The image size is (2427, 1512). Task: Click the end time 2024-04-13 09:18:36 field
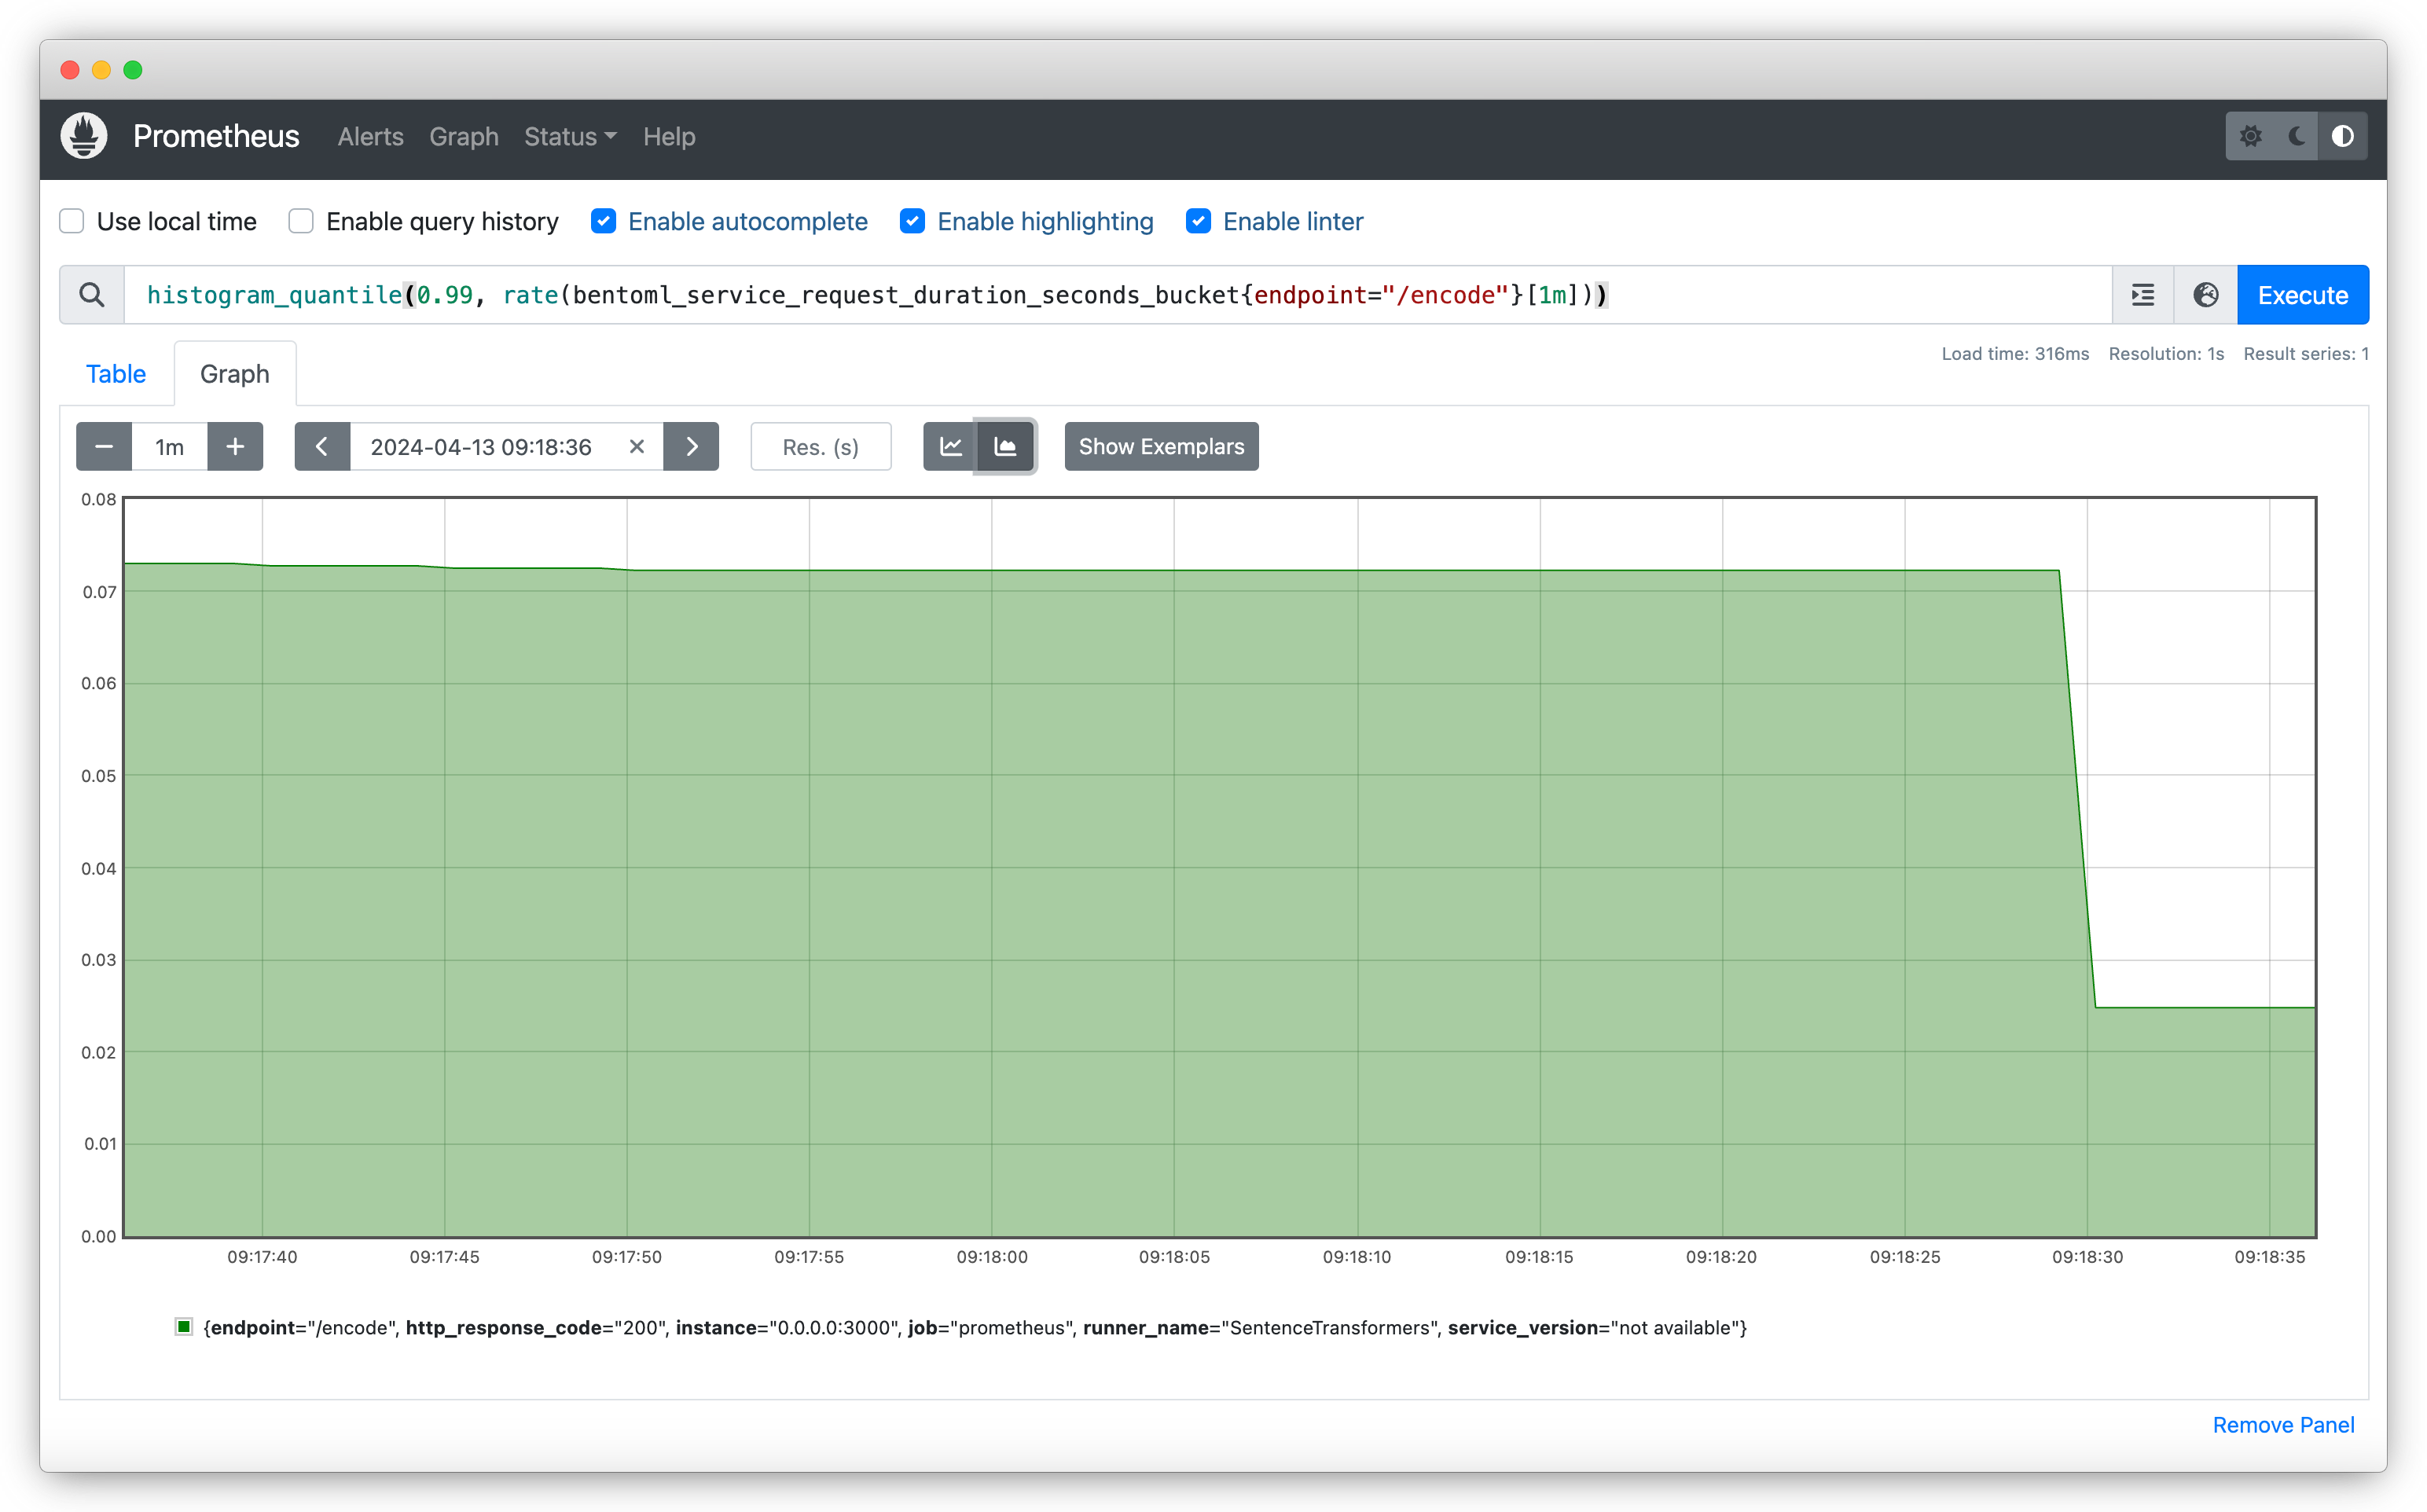(x=481, y=447)
